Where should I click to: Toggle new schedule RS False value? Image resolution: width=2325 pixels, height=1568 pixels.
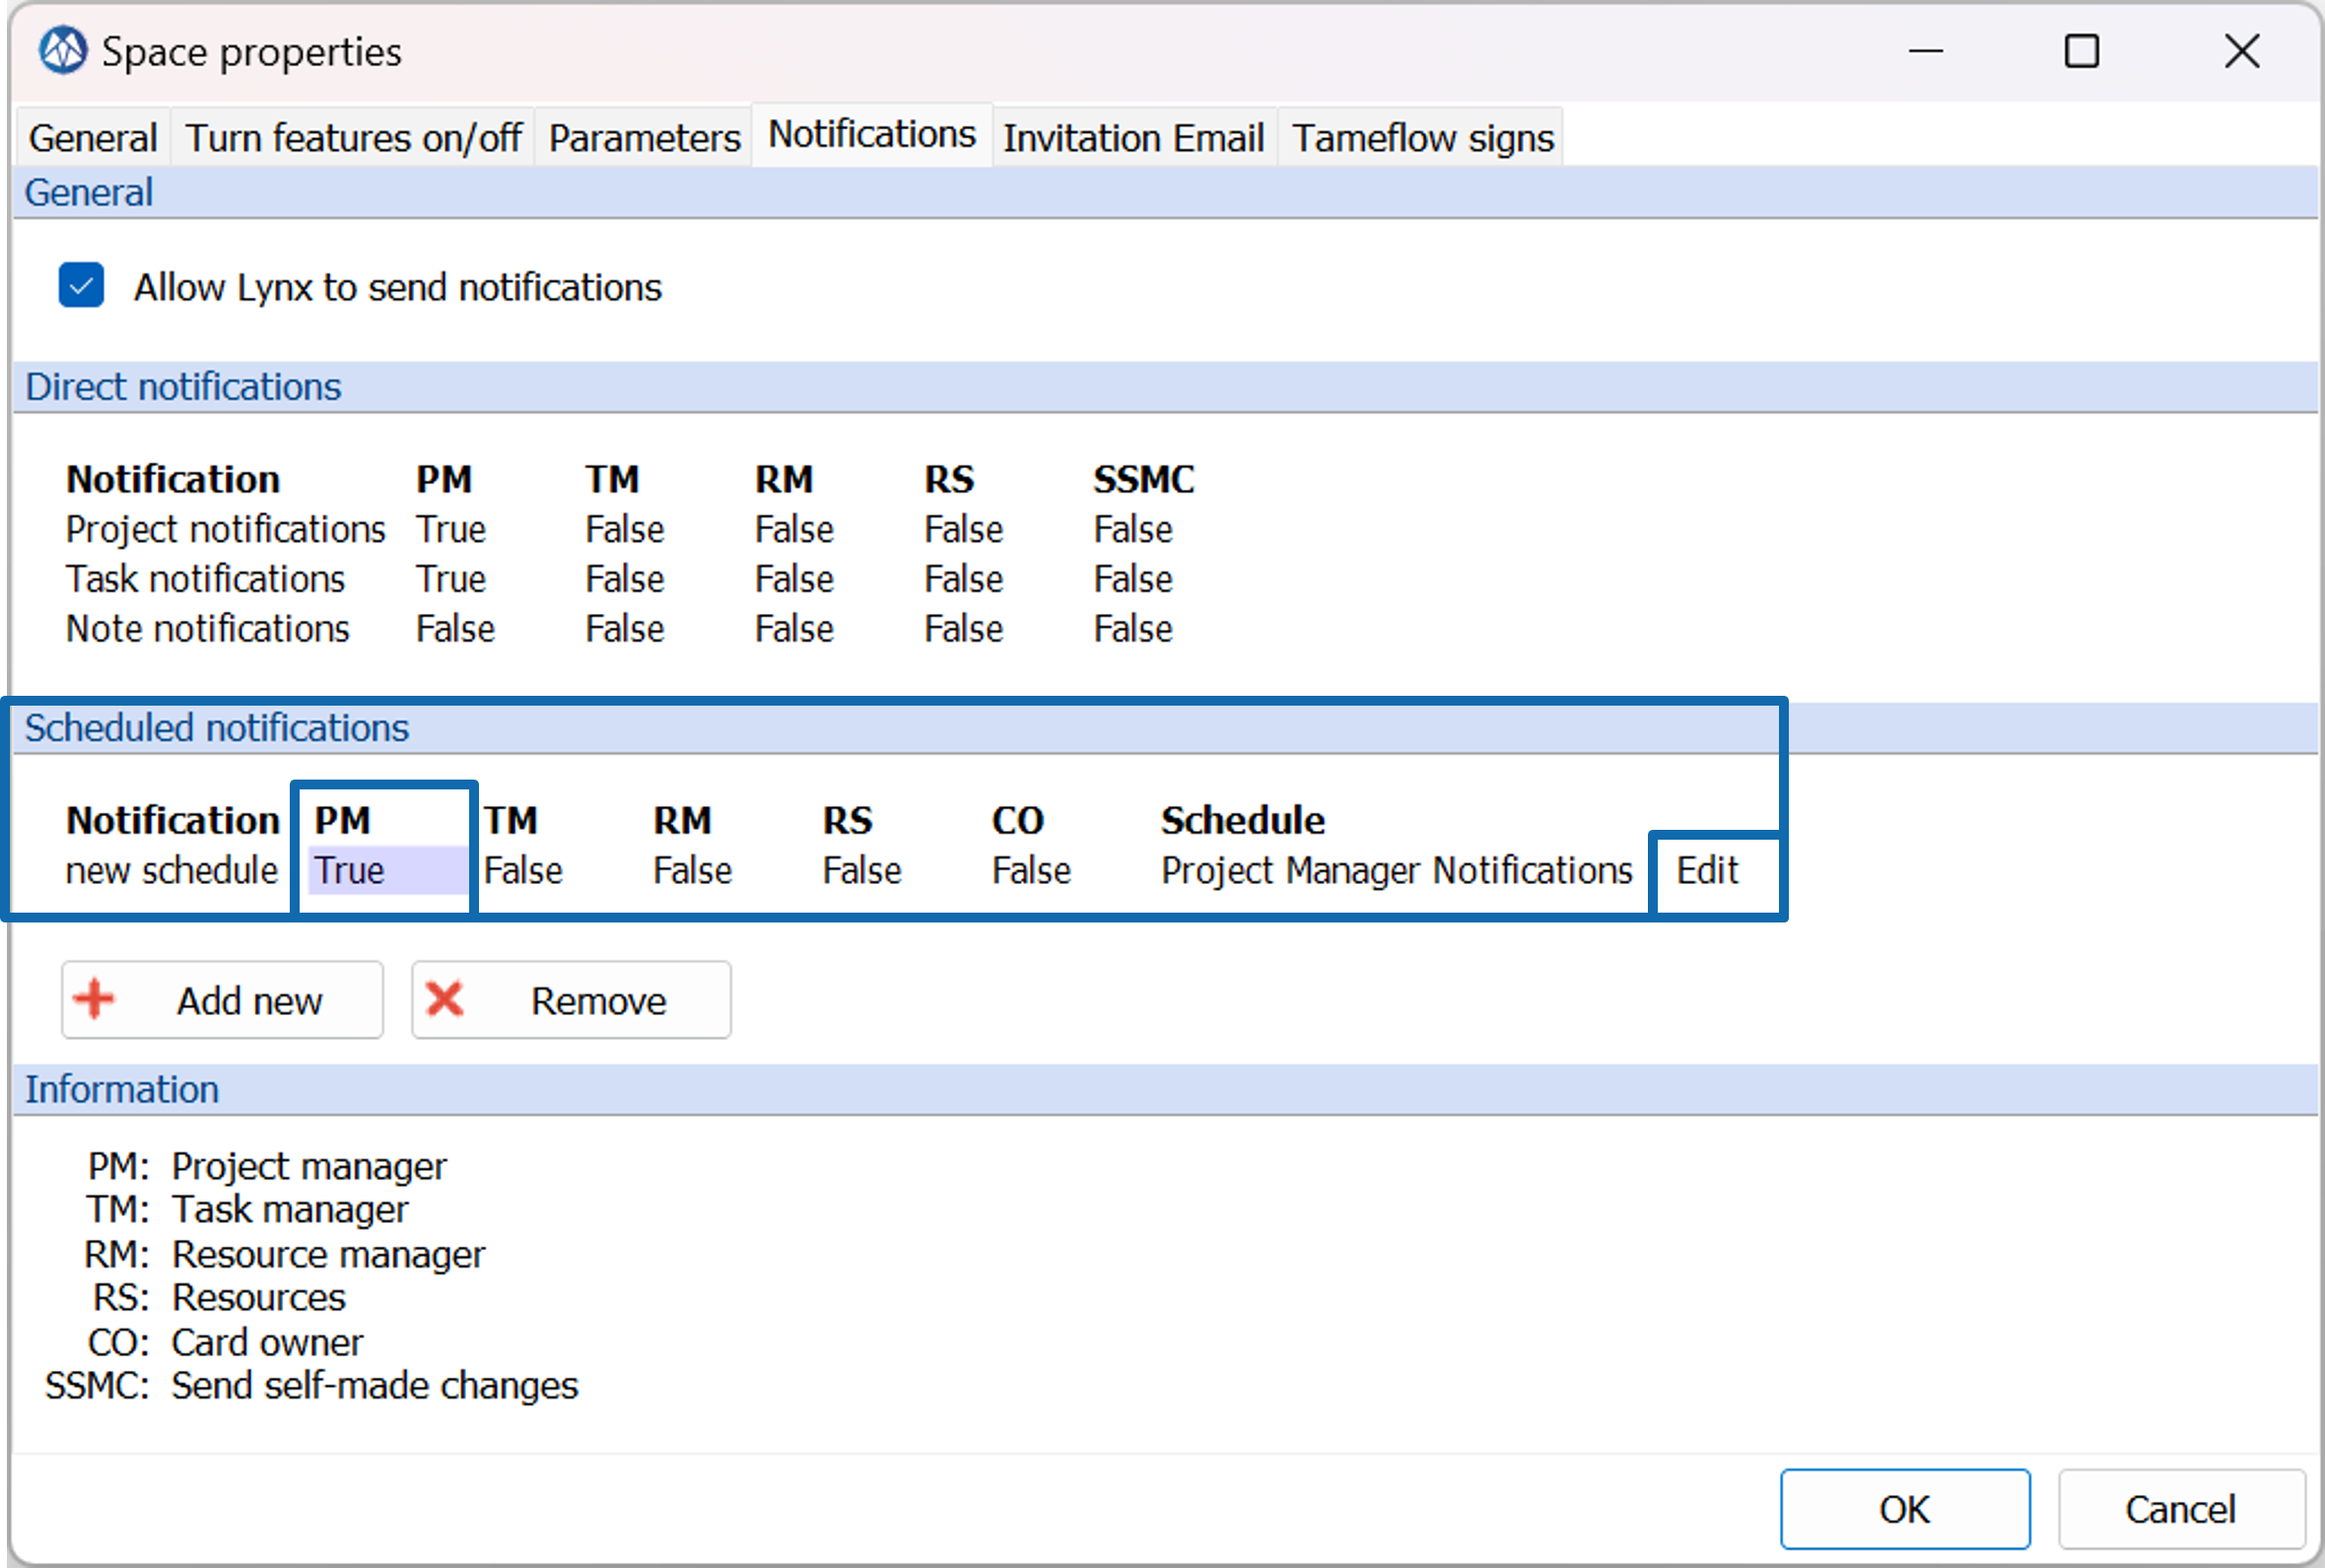862,871
